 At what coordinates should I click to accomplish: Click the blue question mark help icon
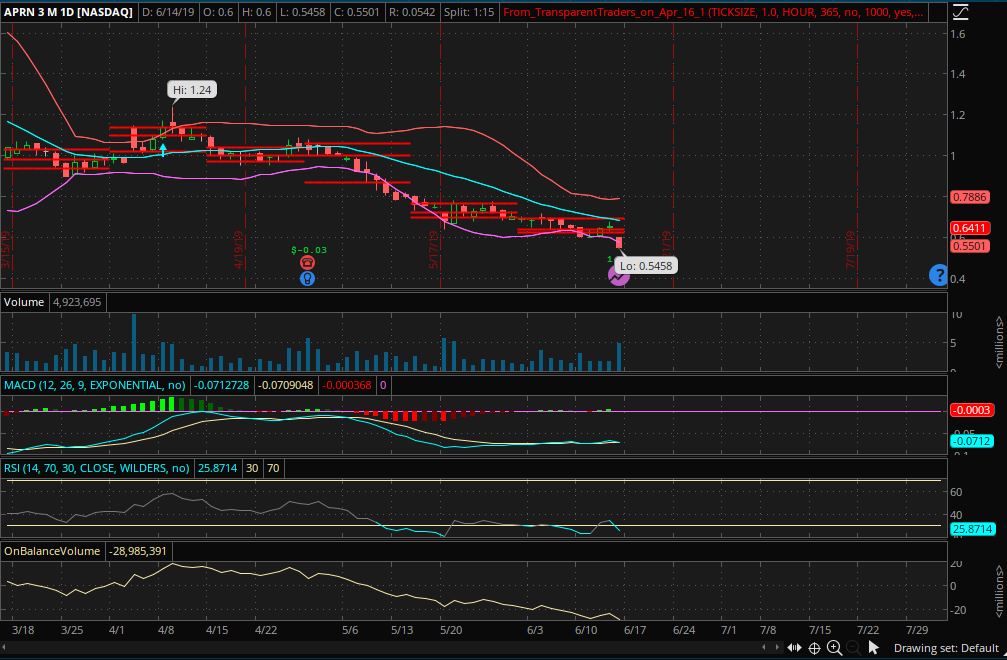click(x=938, y=275)
